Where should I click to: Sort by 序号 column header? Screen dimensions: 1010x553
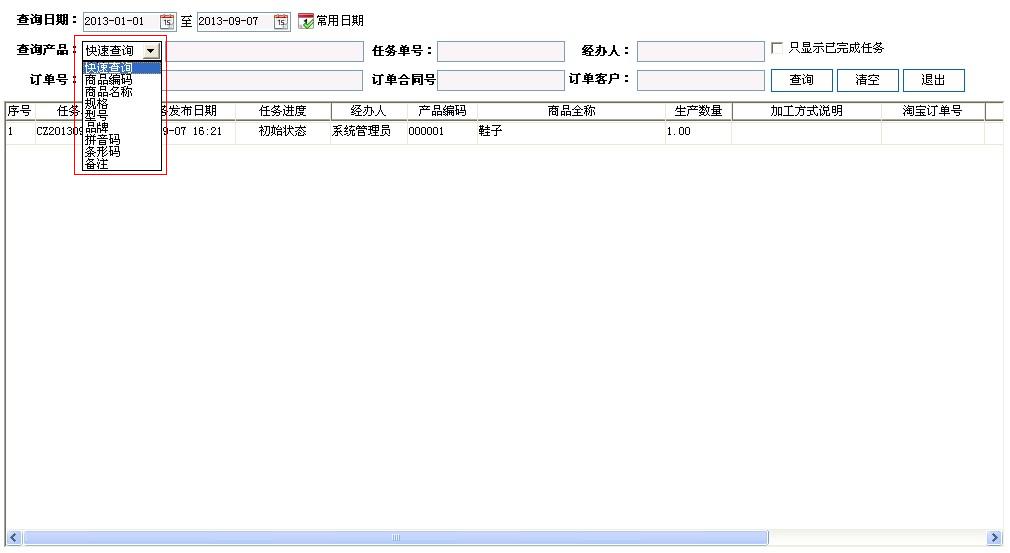point(20,111)
